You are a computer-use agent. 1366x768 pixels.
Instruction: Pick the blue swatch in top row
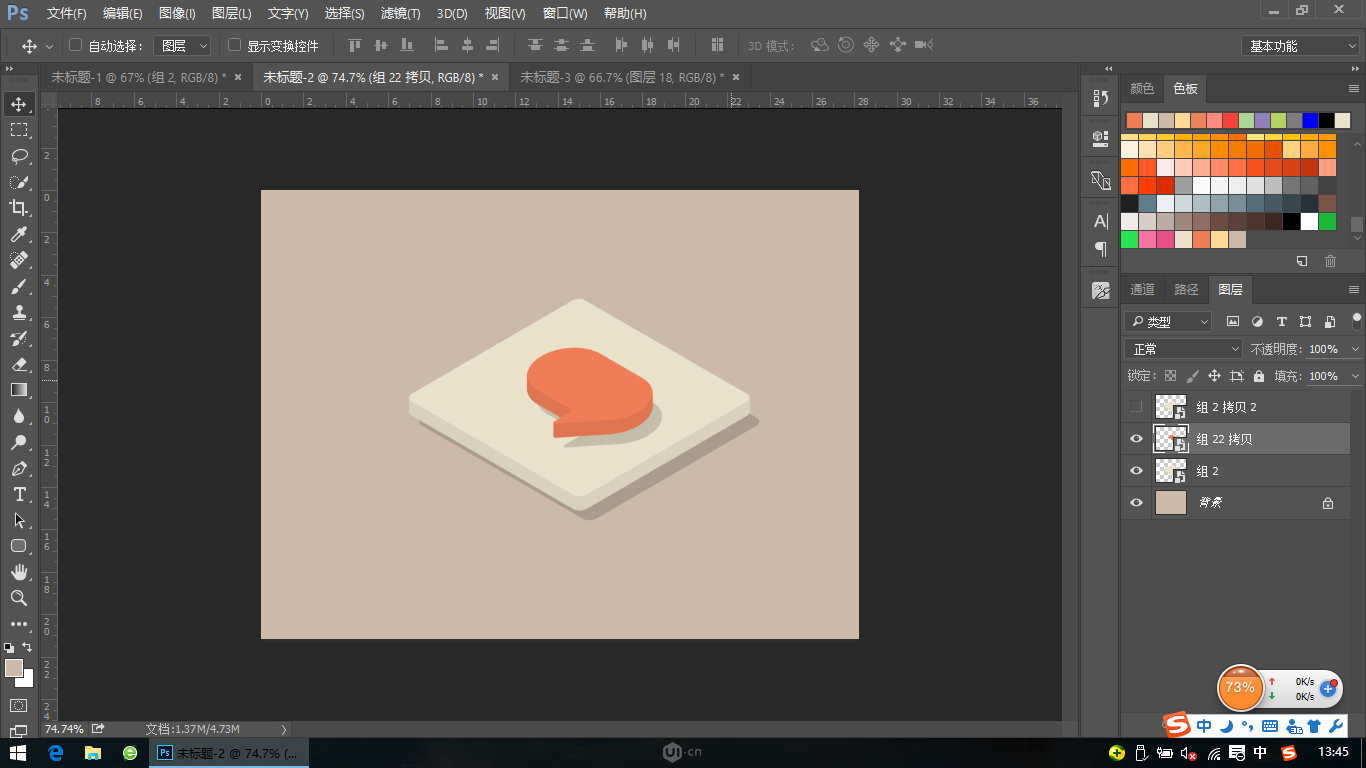pos(1310,120)
